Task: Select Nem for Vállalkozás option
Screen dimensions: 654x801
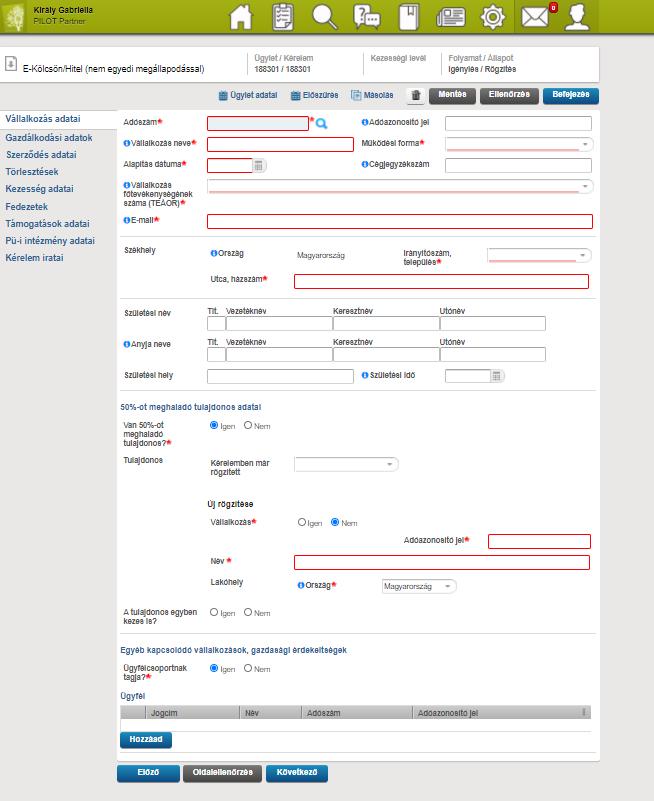Action: [x=335, y=522]
